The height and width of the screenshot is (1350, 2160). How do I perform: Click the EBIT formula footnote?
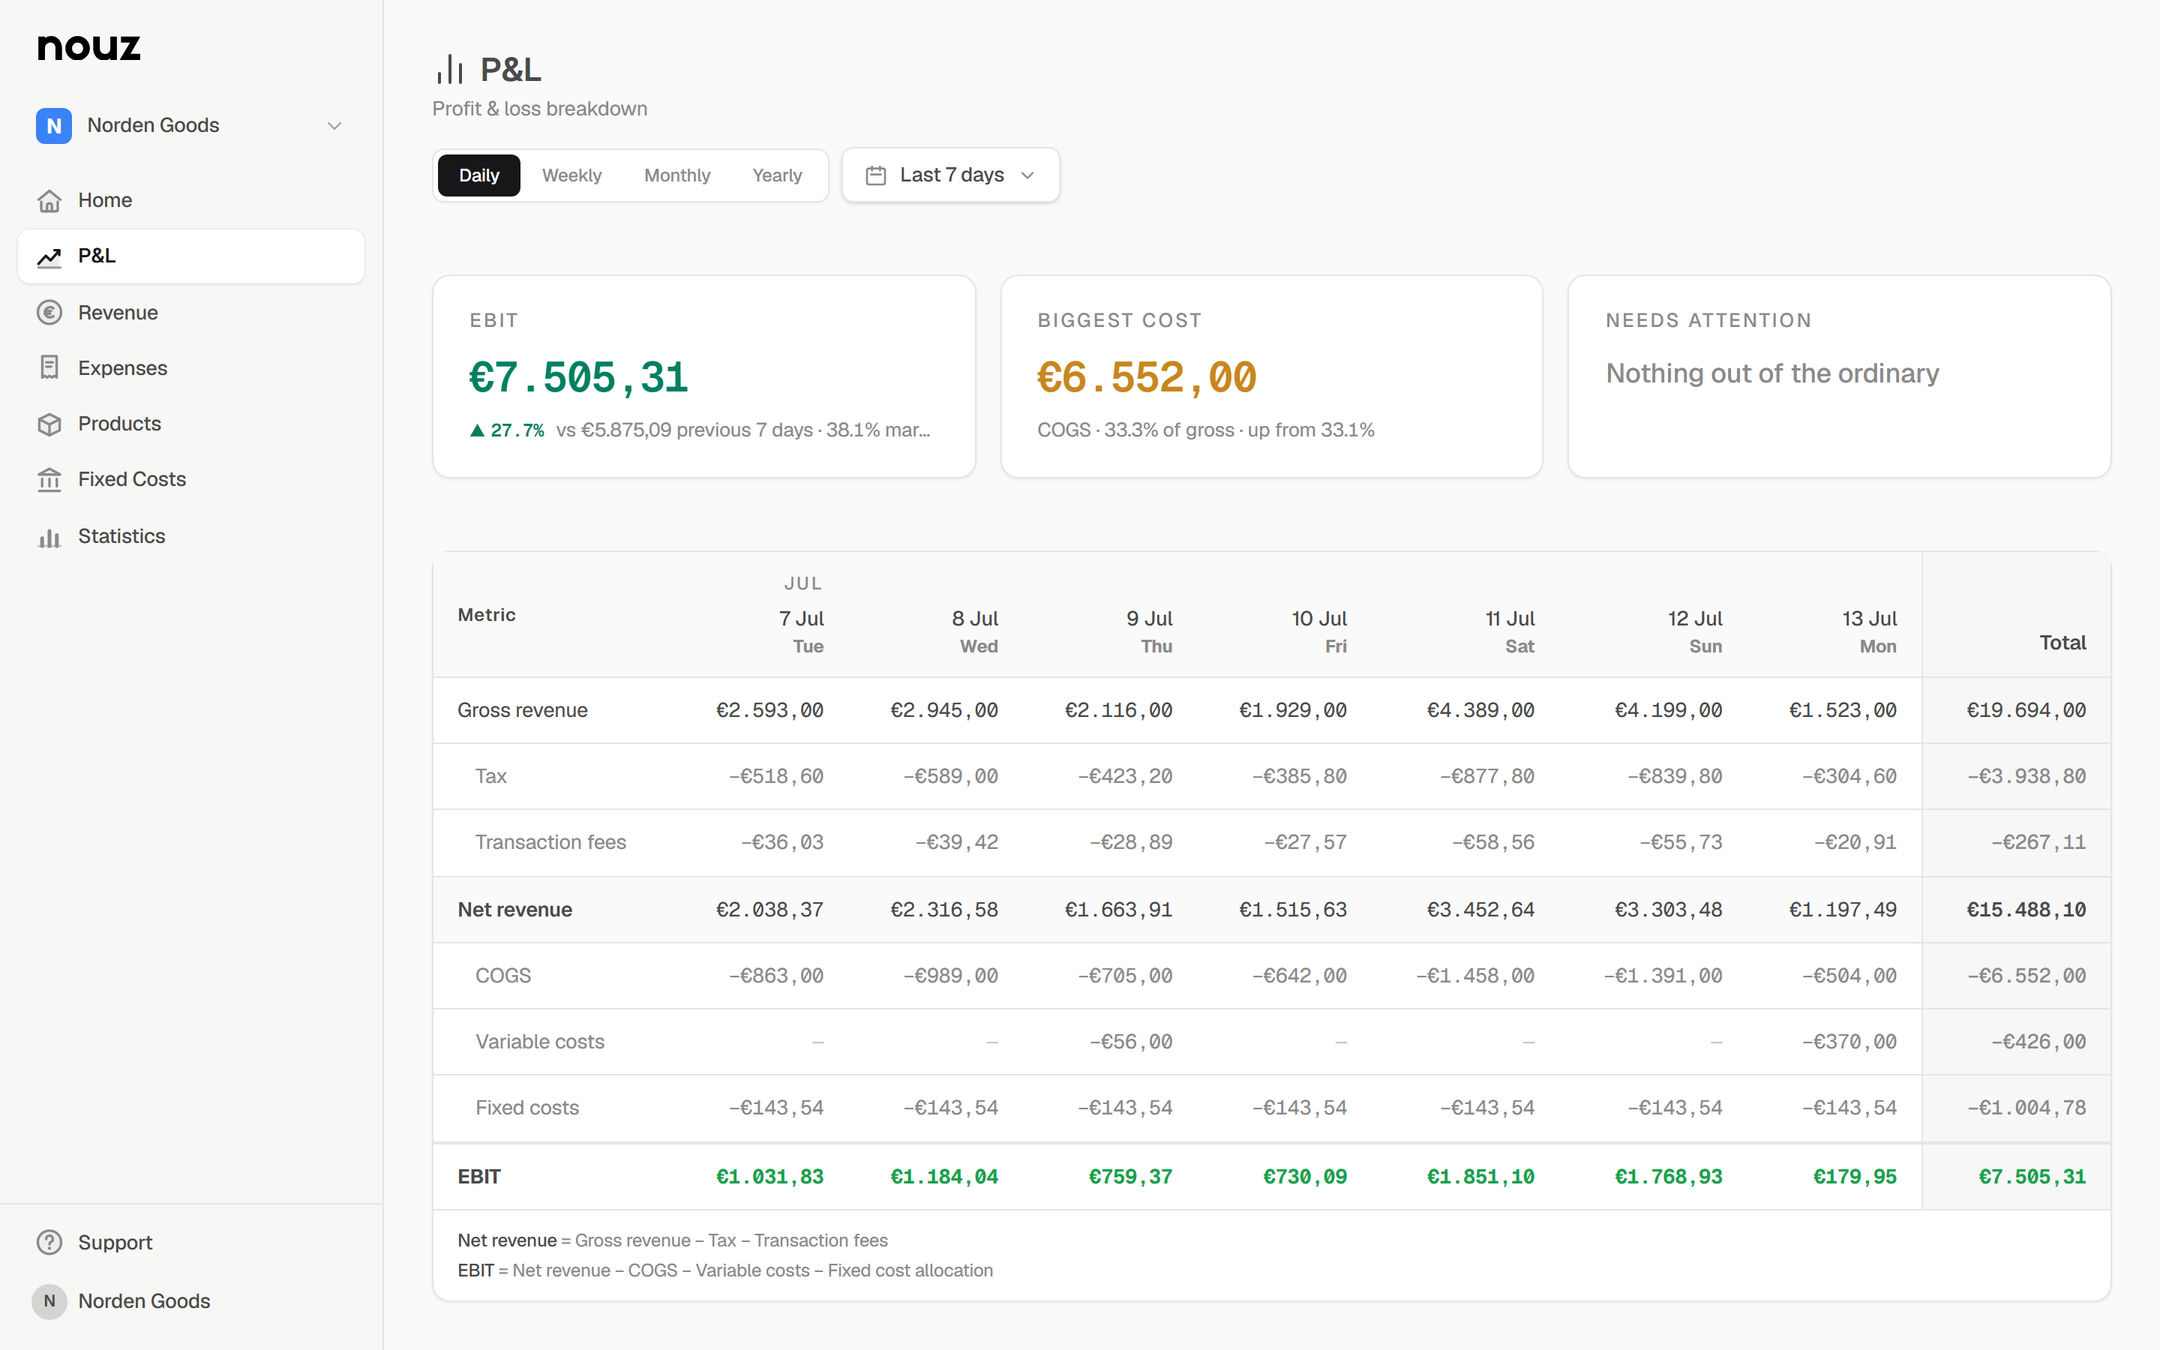725,1271
